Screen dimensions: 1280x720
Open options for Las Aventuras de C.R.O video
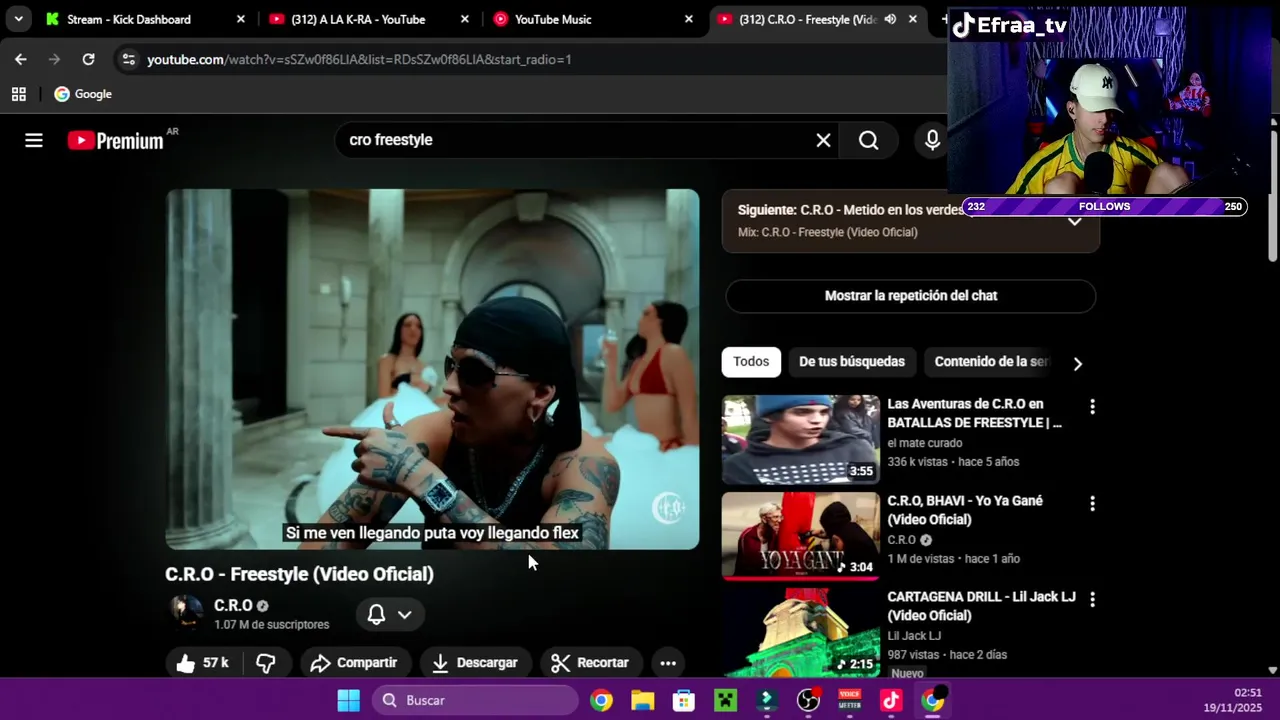[1092, 407]
